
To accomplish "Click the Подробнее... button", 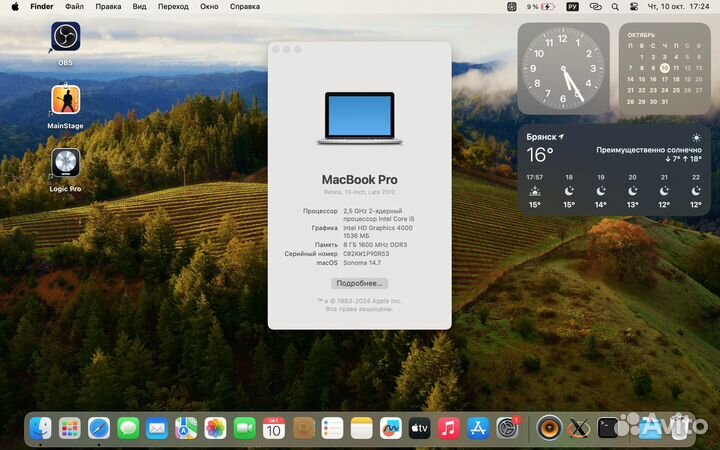I will 360,283.
